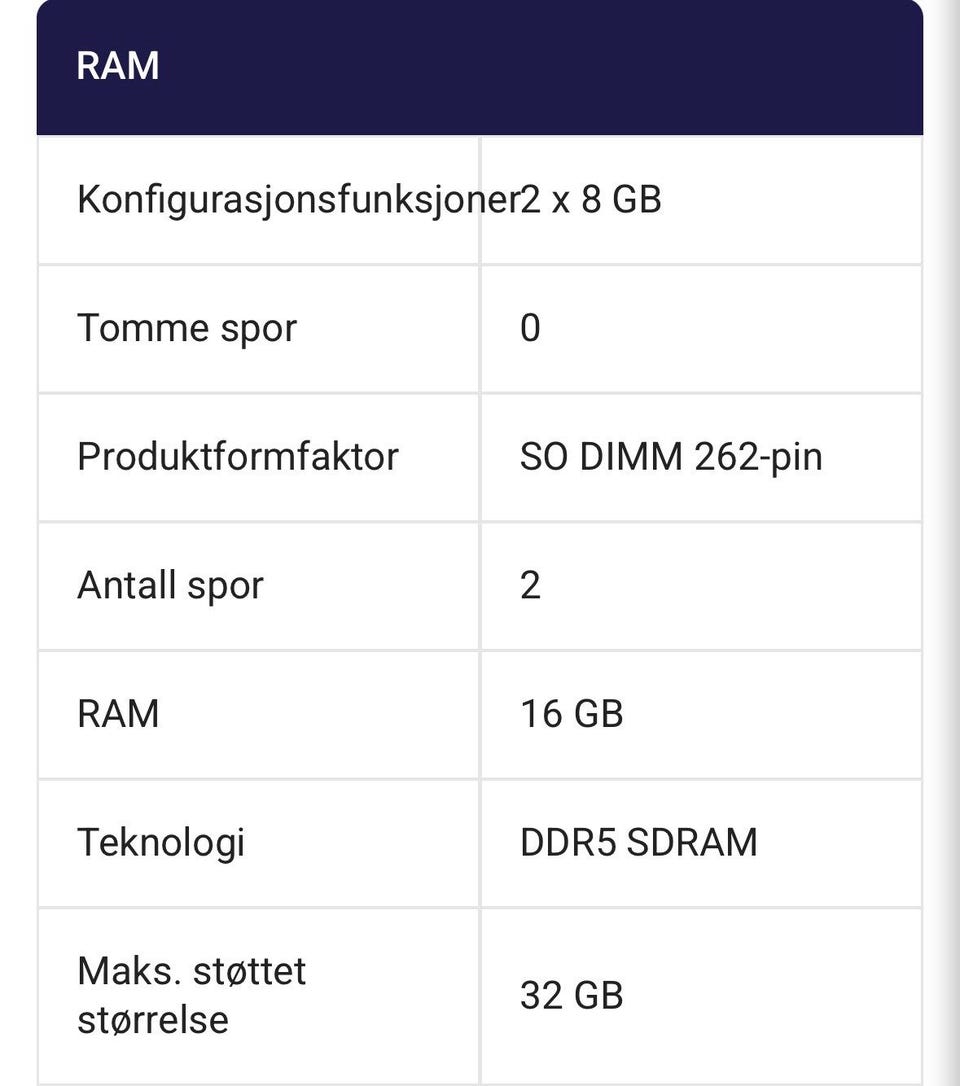Screen dimensions: 960x1086
Task: Click the 32 GB value
Action: point(571,995)
